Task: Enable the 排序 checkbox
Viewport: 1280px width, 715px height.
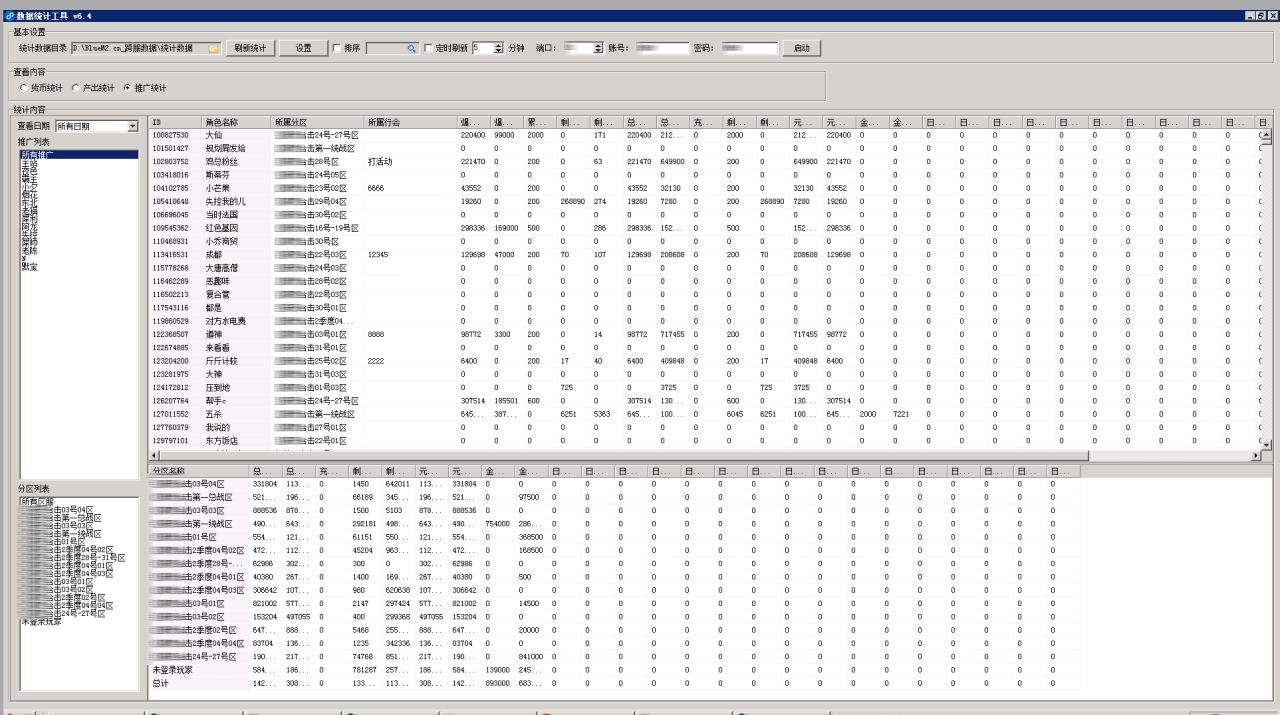Action: pyautogui.click(x=336, y=48)
